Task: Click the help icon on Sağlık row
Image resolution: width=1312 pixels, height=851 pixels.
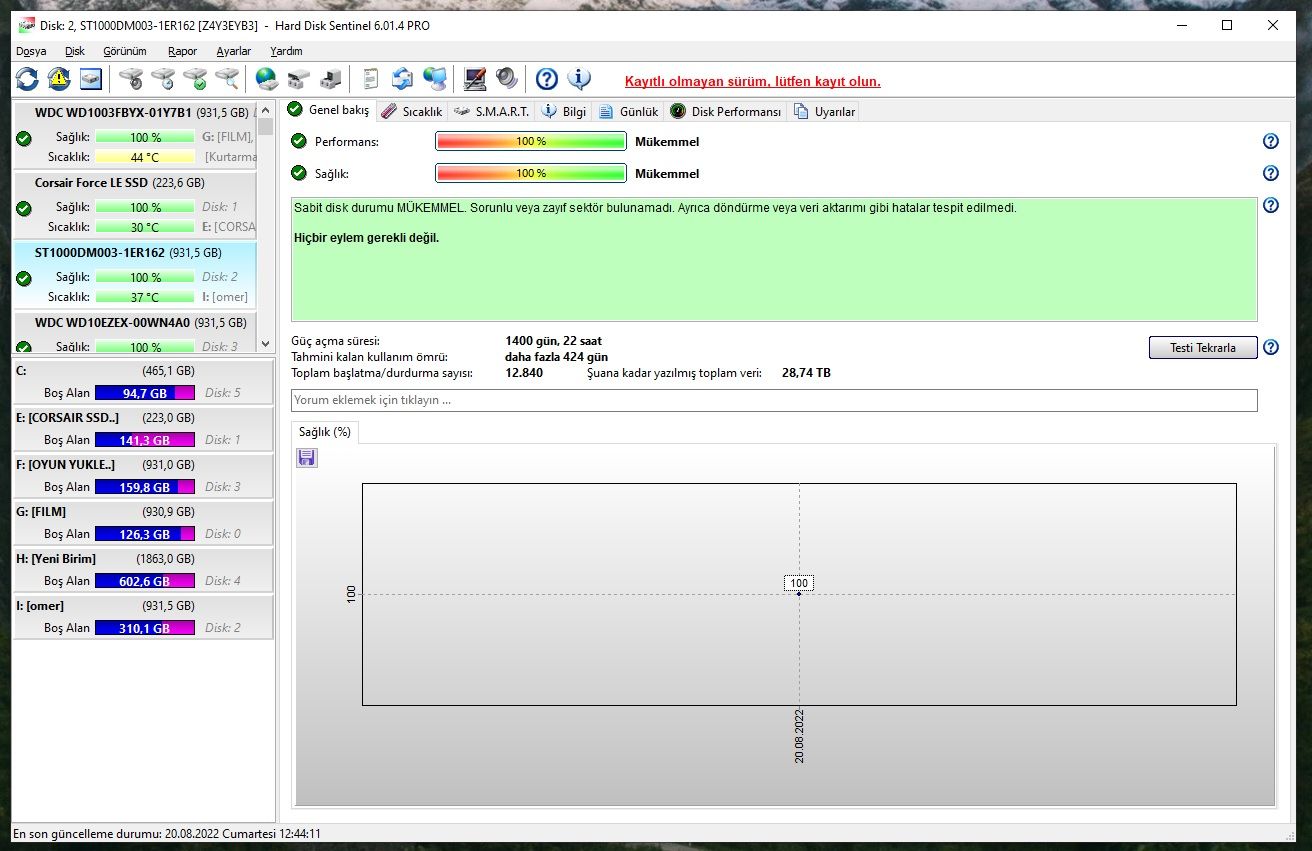Action: click(1271, 173)
